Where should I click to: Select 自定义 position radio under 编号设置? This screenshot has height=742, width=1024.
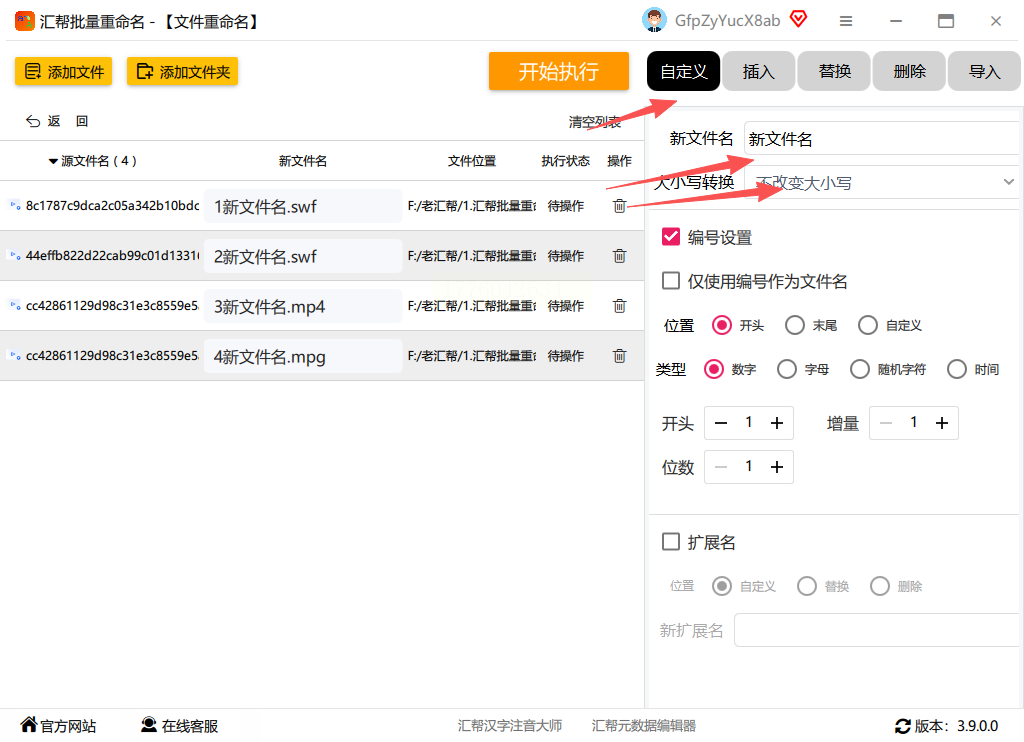[868, 325]
